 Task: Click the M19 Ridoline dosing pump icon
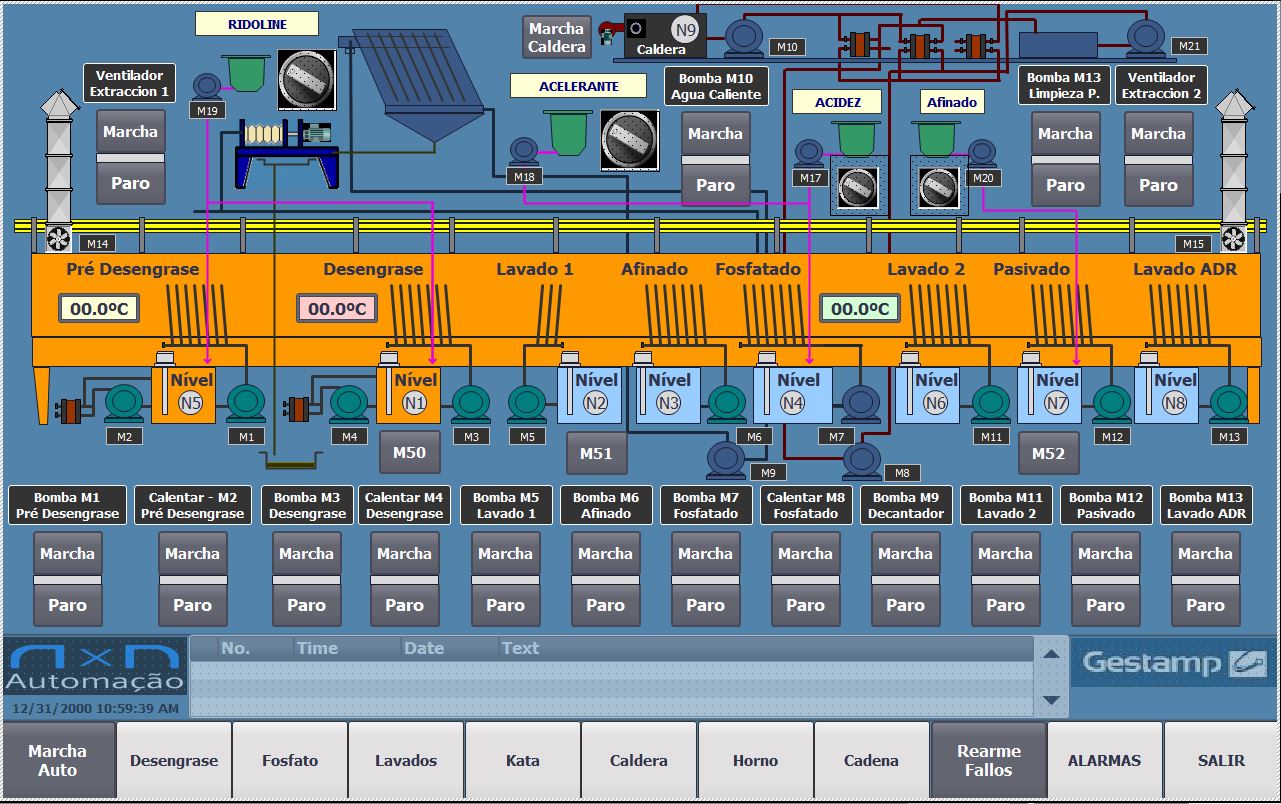[208, 87]
